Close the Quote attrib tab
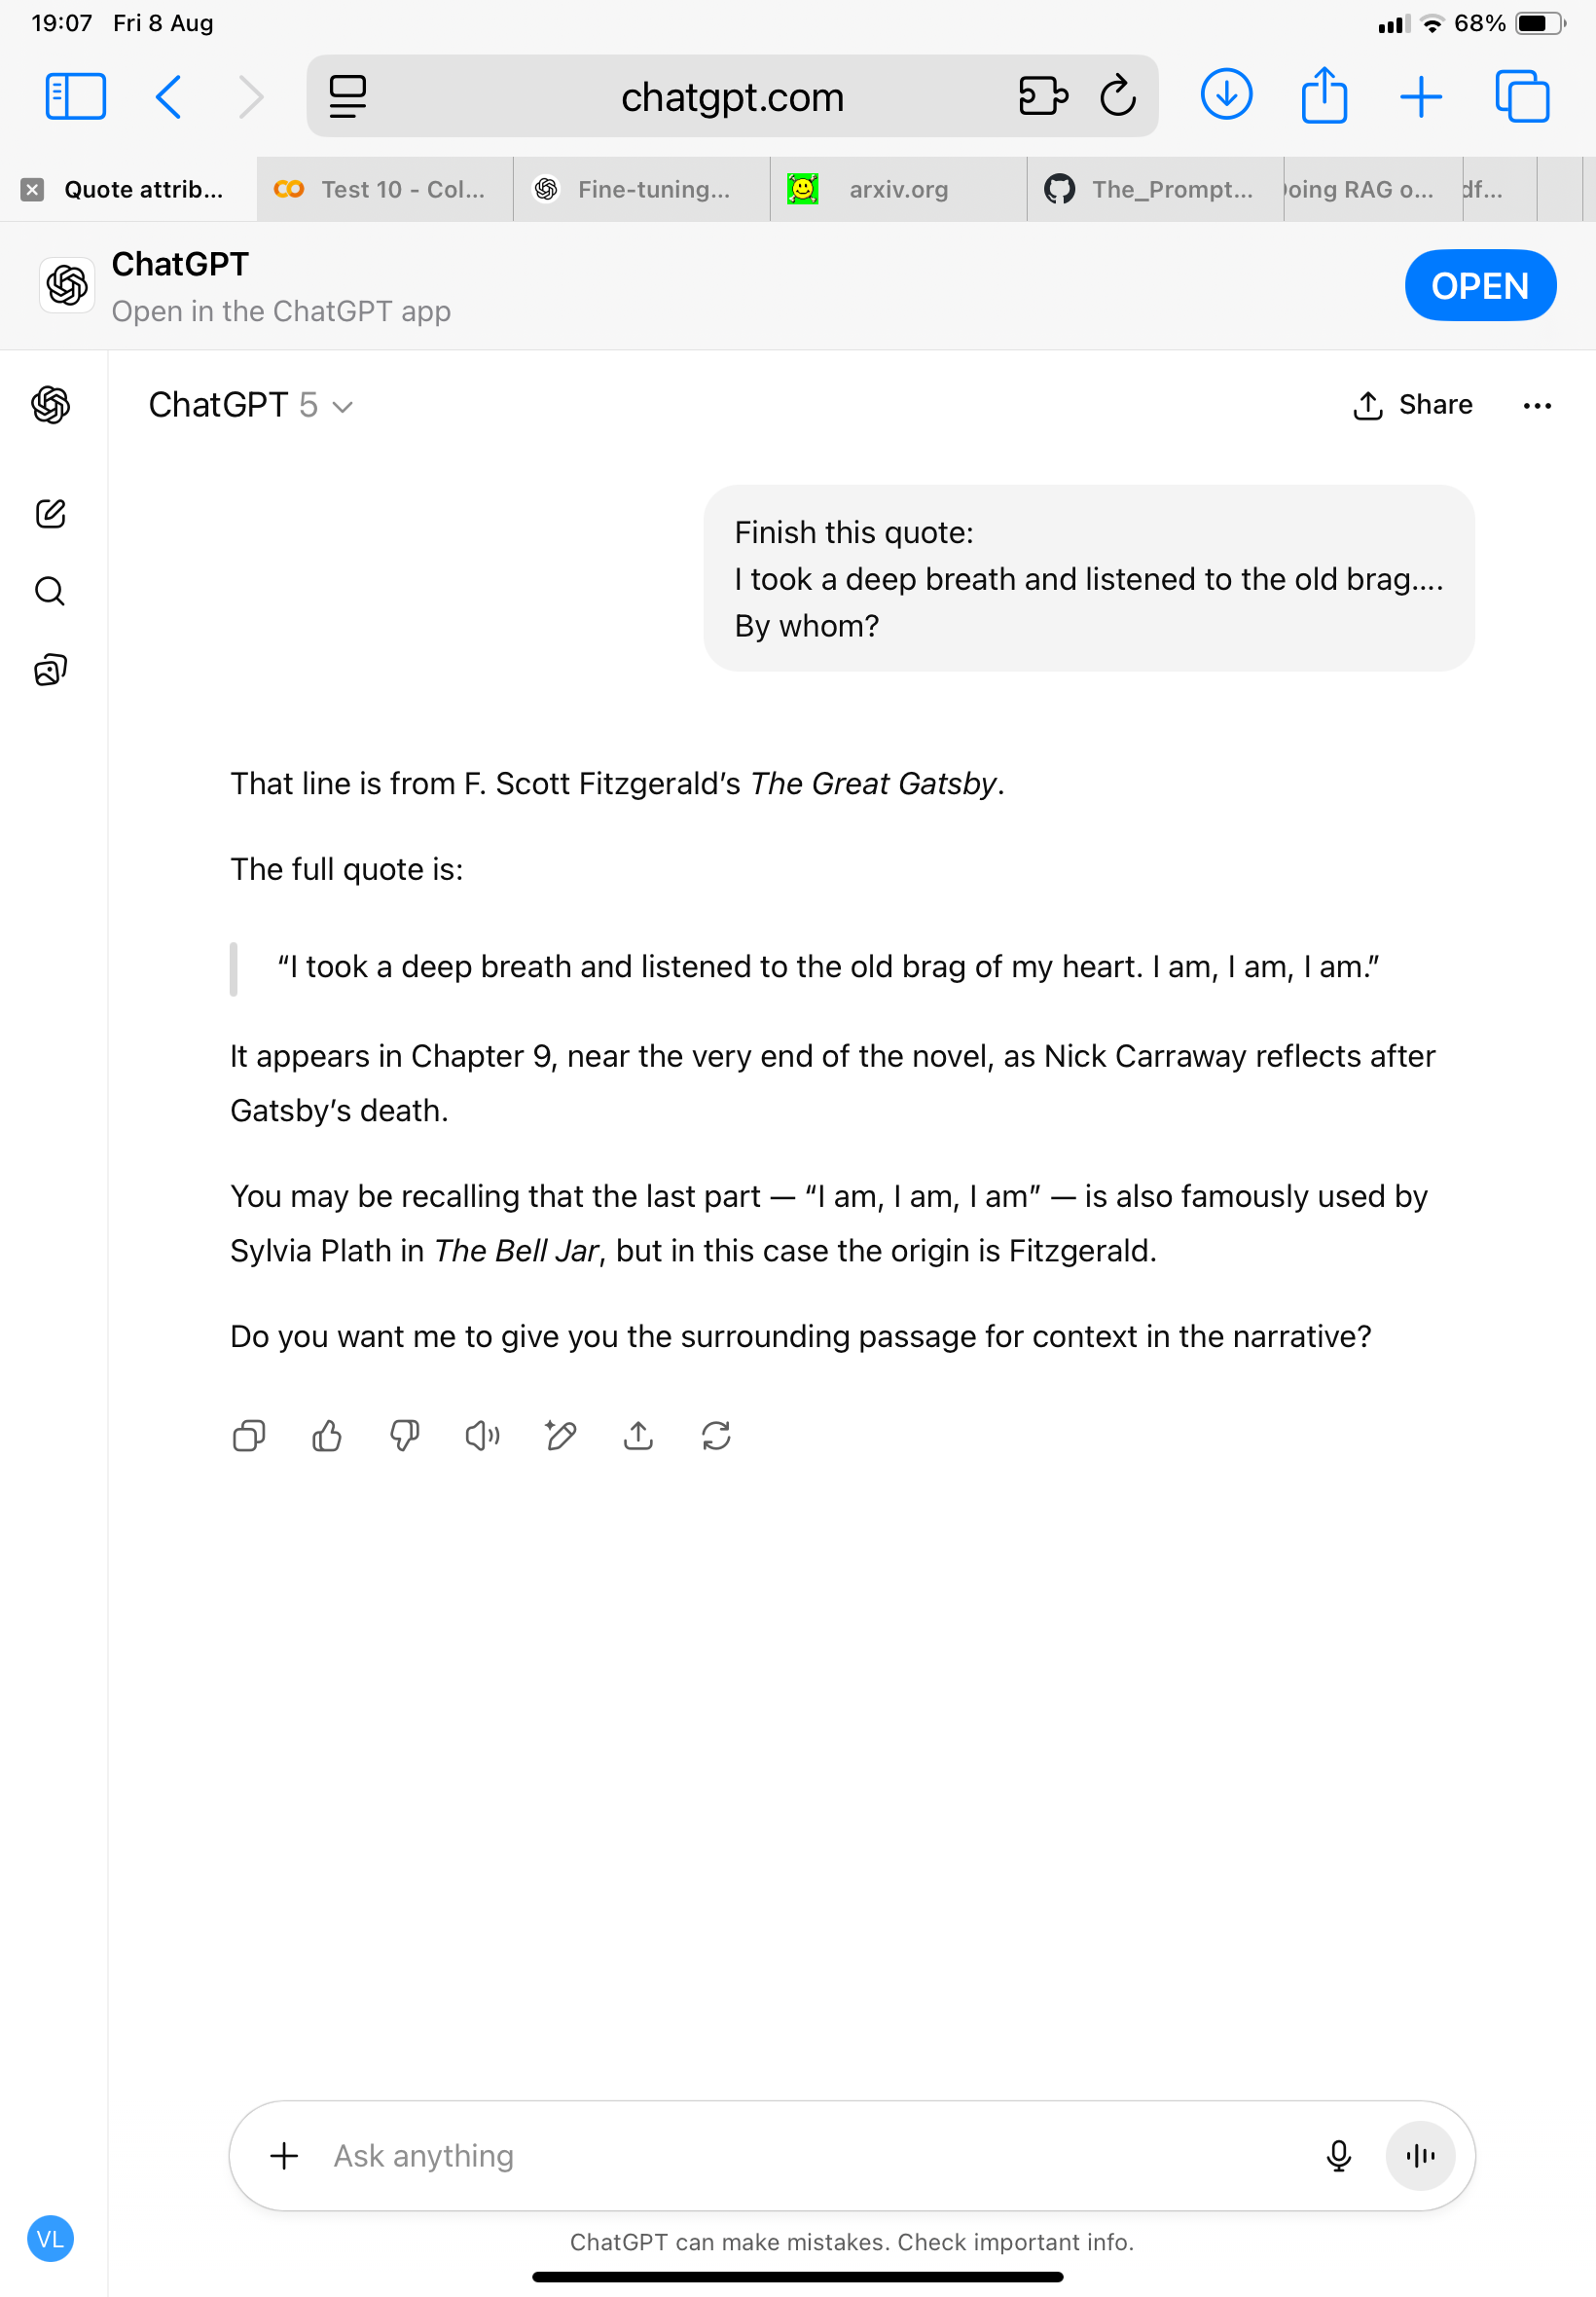 coord(32,189)
